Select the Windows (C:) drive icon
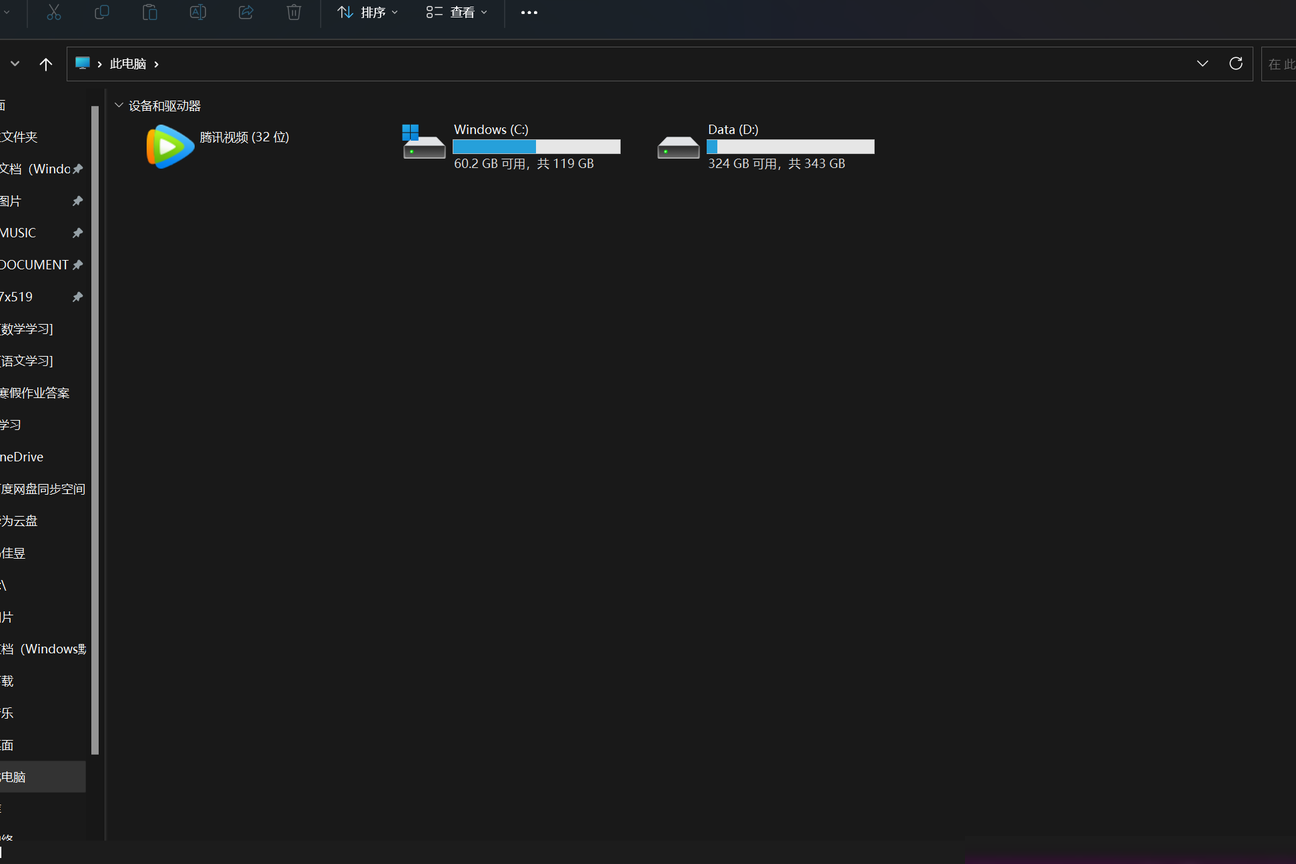This screenshot has width=1296, height=864. coord(424,142)
